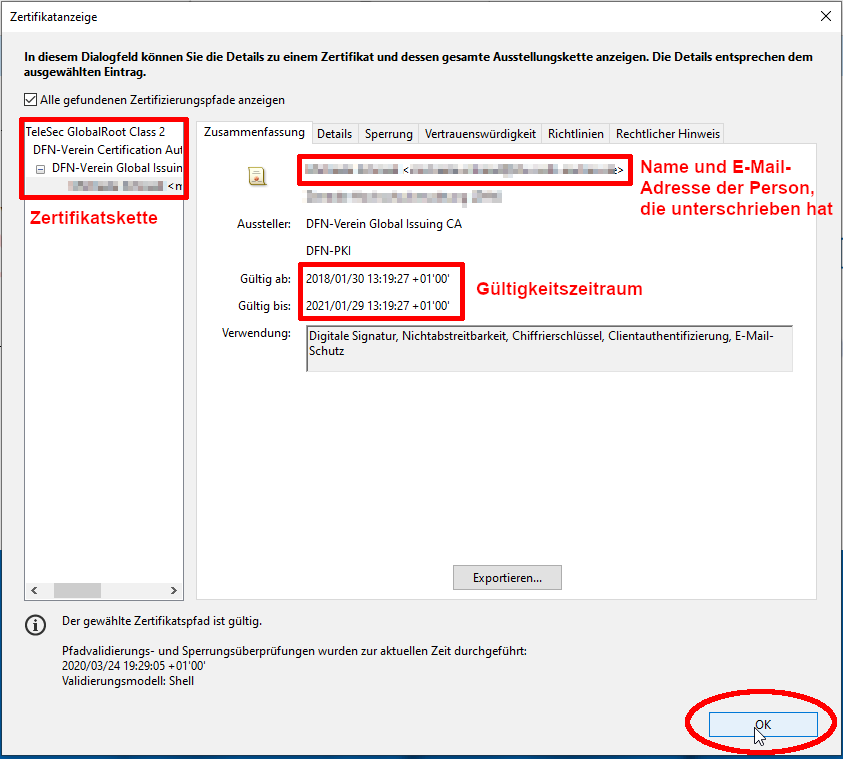The image size is (843, 759).
Task: Select TeleSec GlobalRoot Class 2 entry
Action: coord(95,131)
